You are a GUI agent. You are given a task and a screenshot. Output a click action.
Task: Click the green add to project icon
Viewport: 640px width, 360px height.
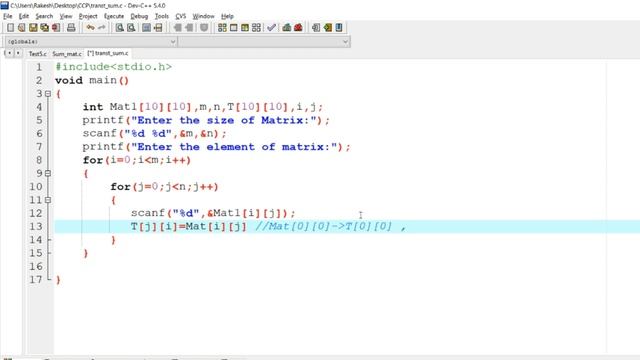[328, 28]
